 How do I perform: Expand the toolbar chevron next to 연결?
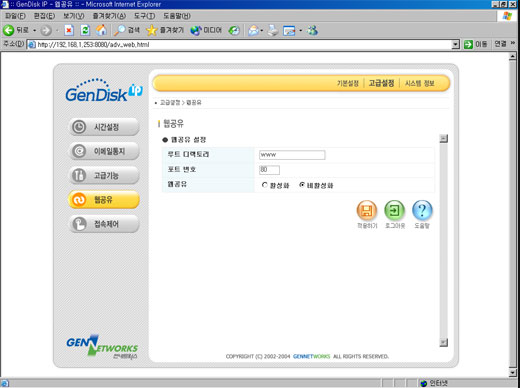(x=513, y=44)
